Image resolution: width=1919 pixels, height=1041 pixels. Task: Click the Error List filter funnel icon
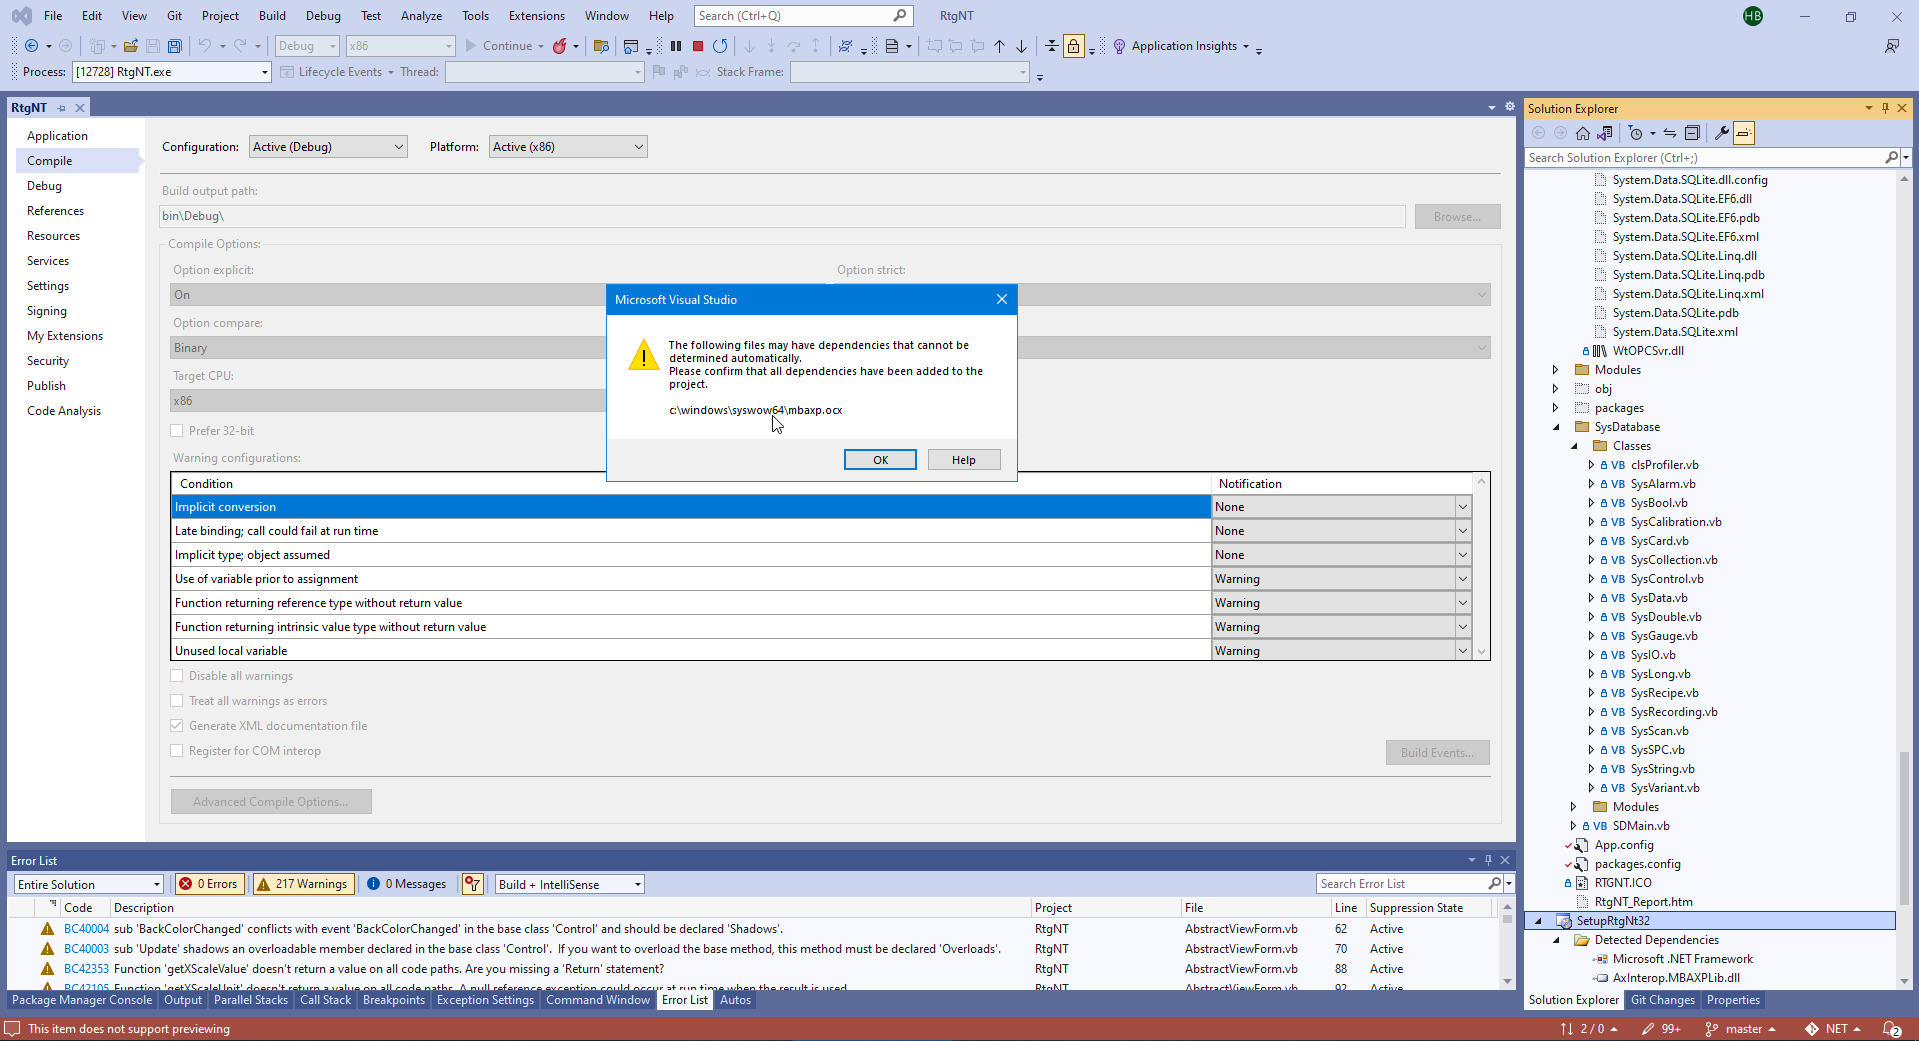click(473, 884)
